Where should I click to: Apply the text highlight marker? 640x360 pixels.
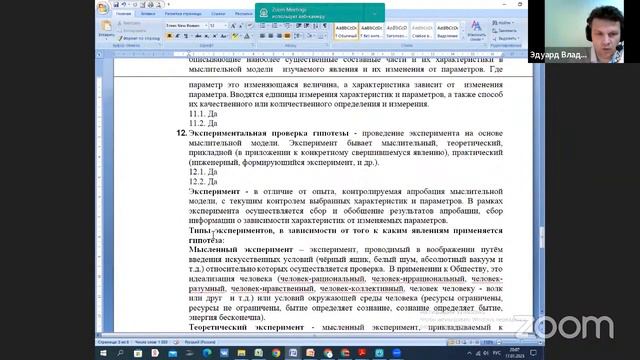pos(236,36)
